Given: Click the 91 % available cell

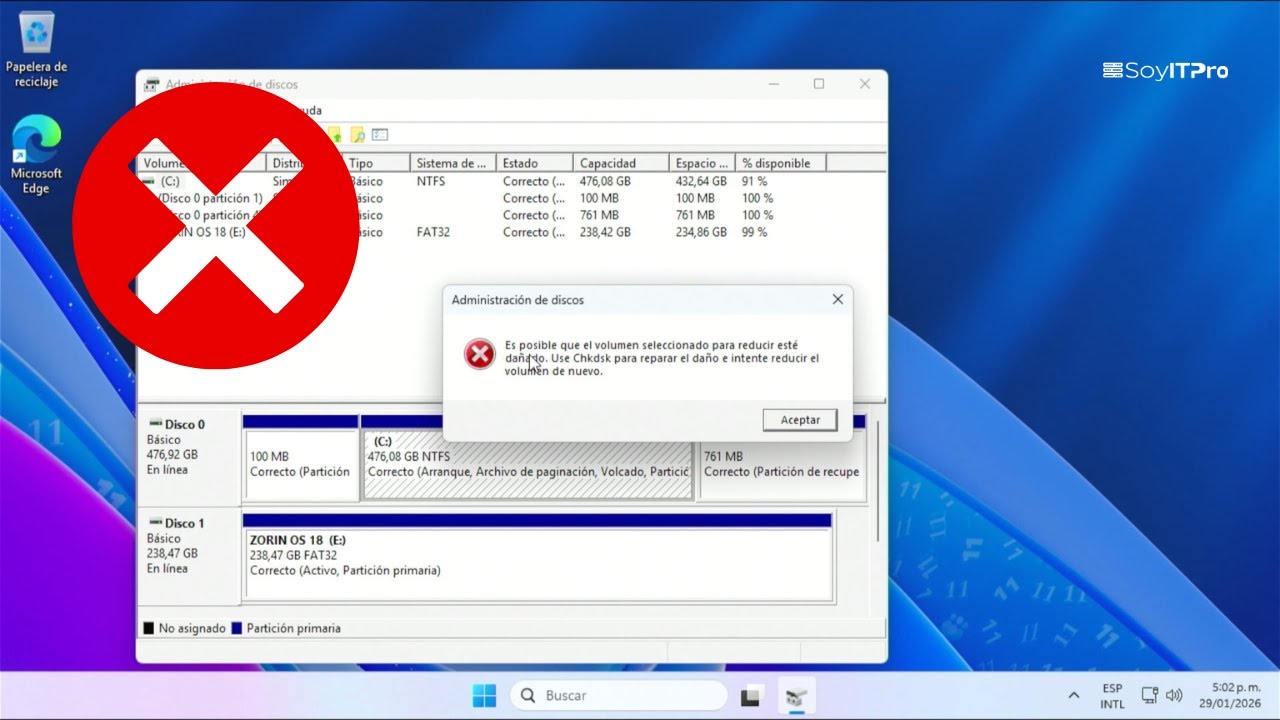Looking at the screenshot, I should click(x=754, y=181).
